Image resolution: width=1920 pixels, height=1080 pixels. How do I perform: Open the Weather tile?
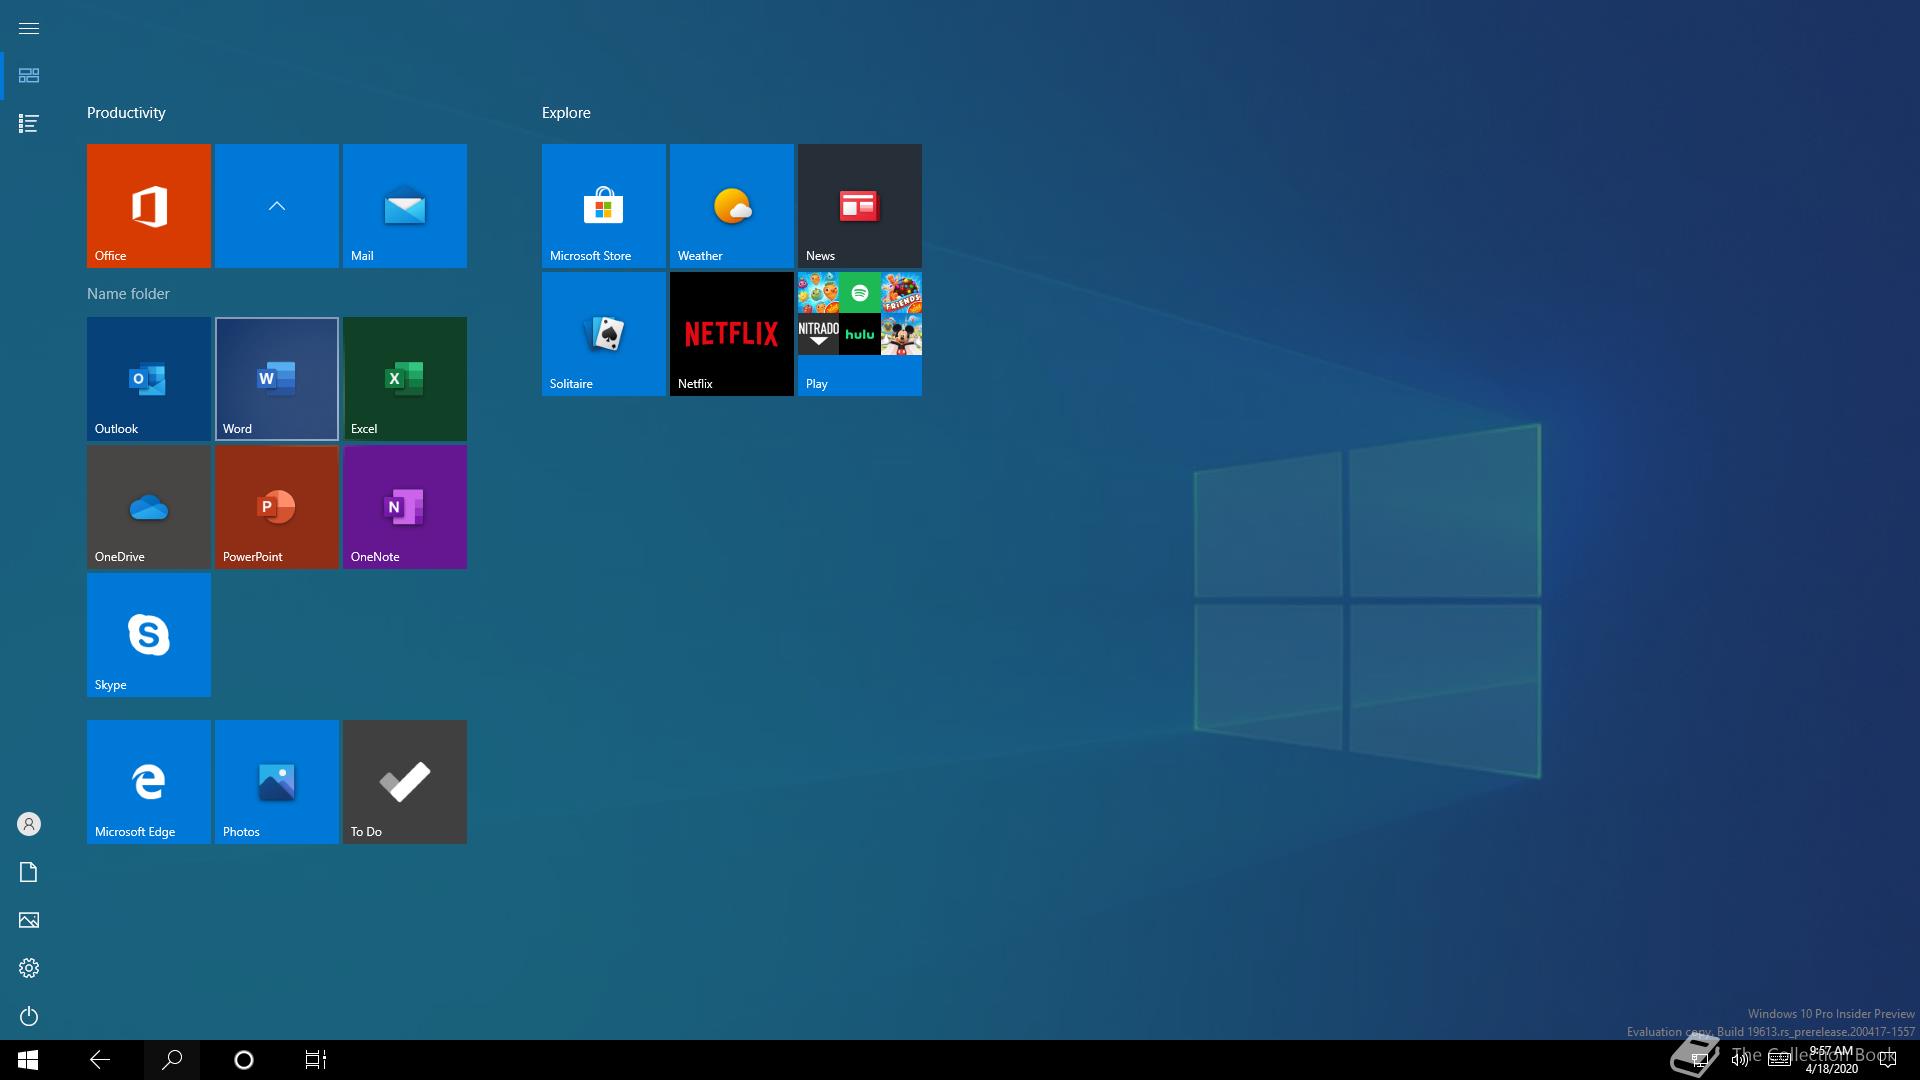click(x=732, y=206)
